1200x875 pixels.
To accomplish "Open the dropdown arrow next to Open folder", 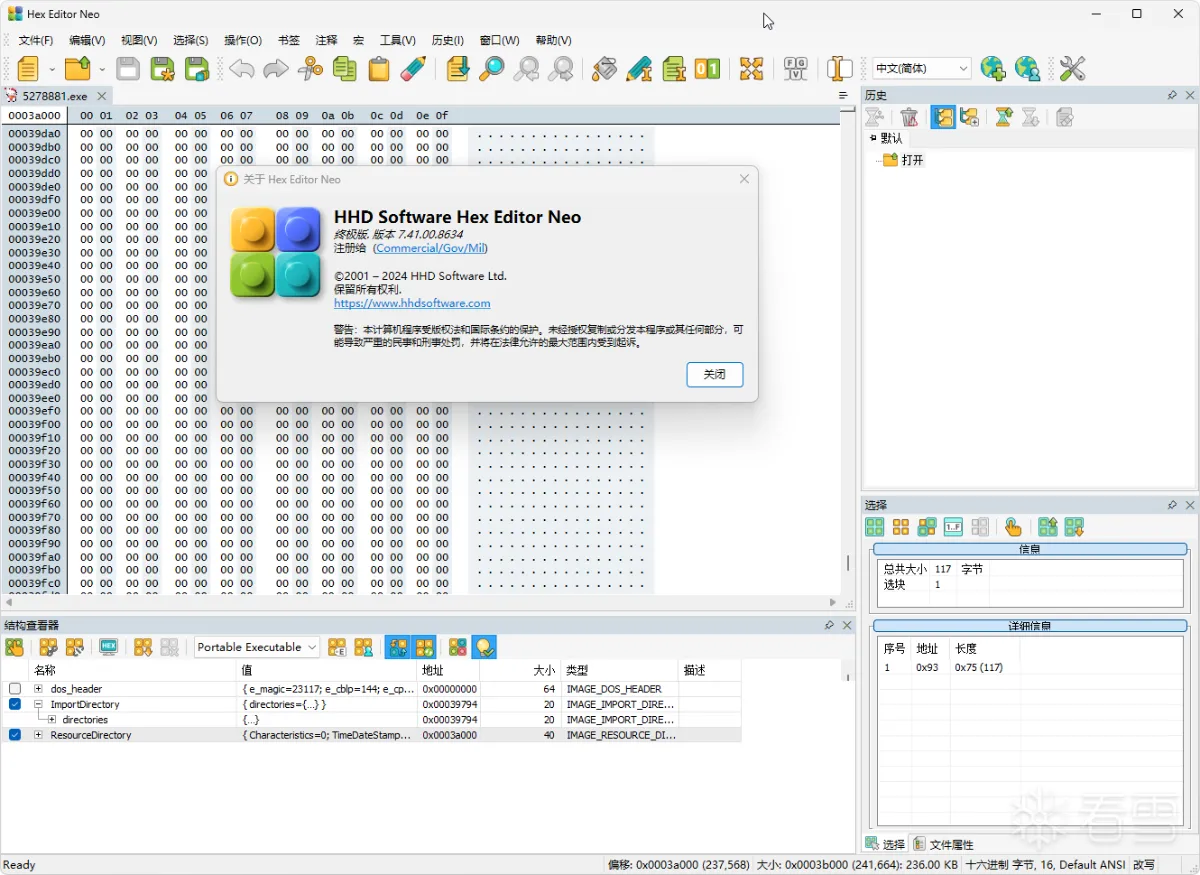I will 102,69.
